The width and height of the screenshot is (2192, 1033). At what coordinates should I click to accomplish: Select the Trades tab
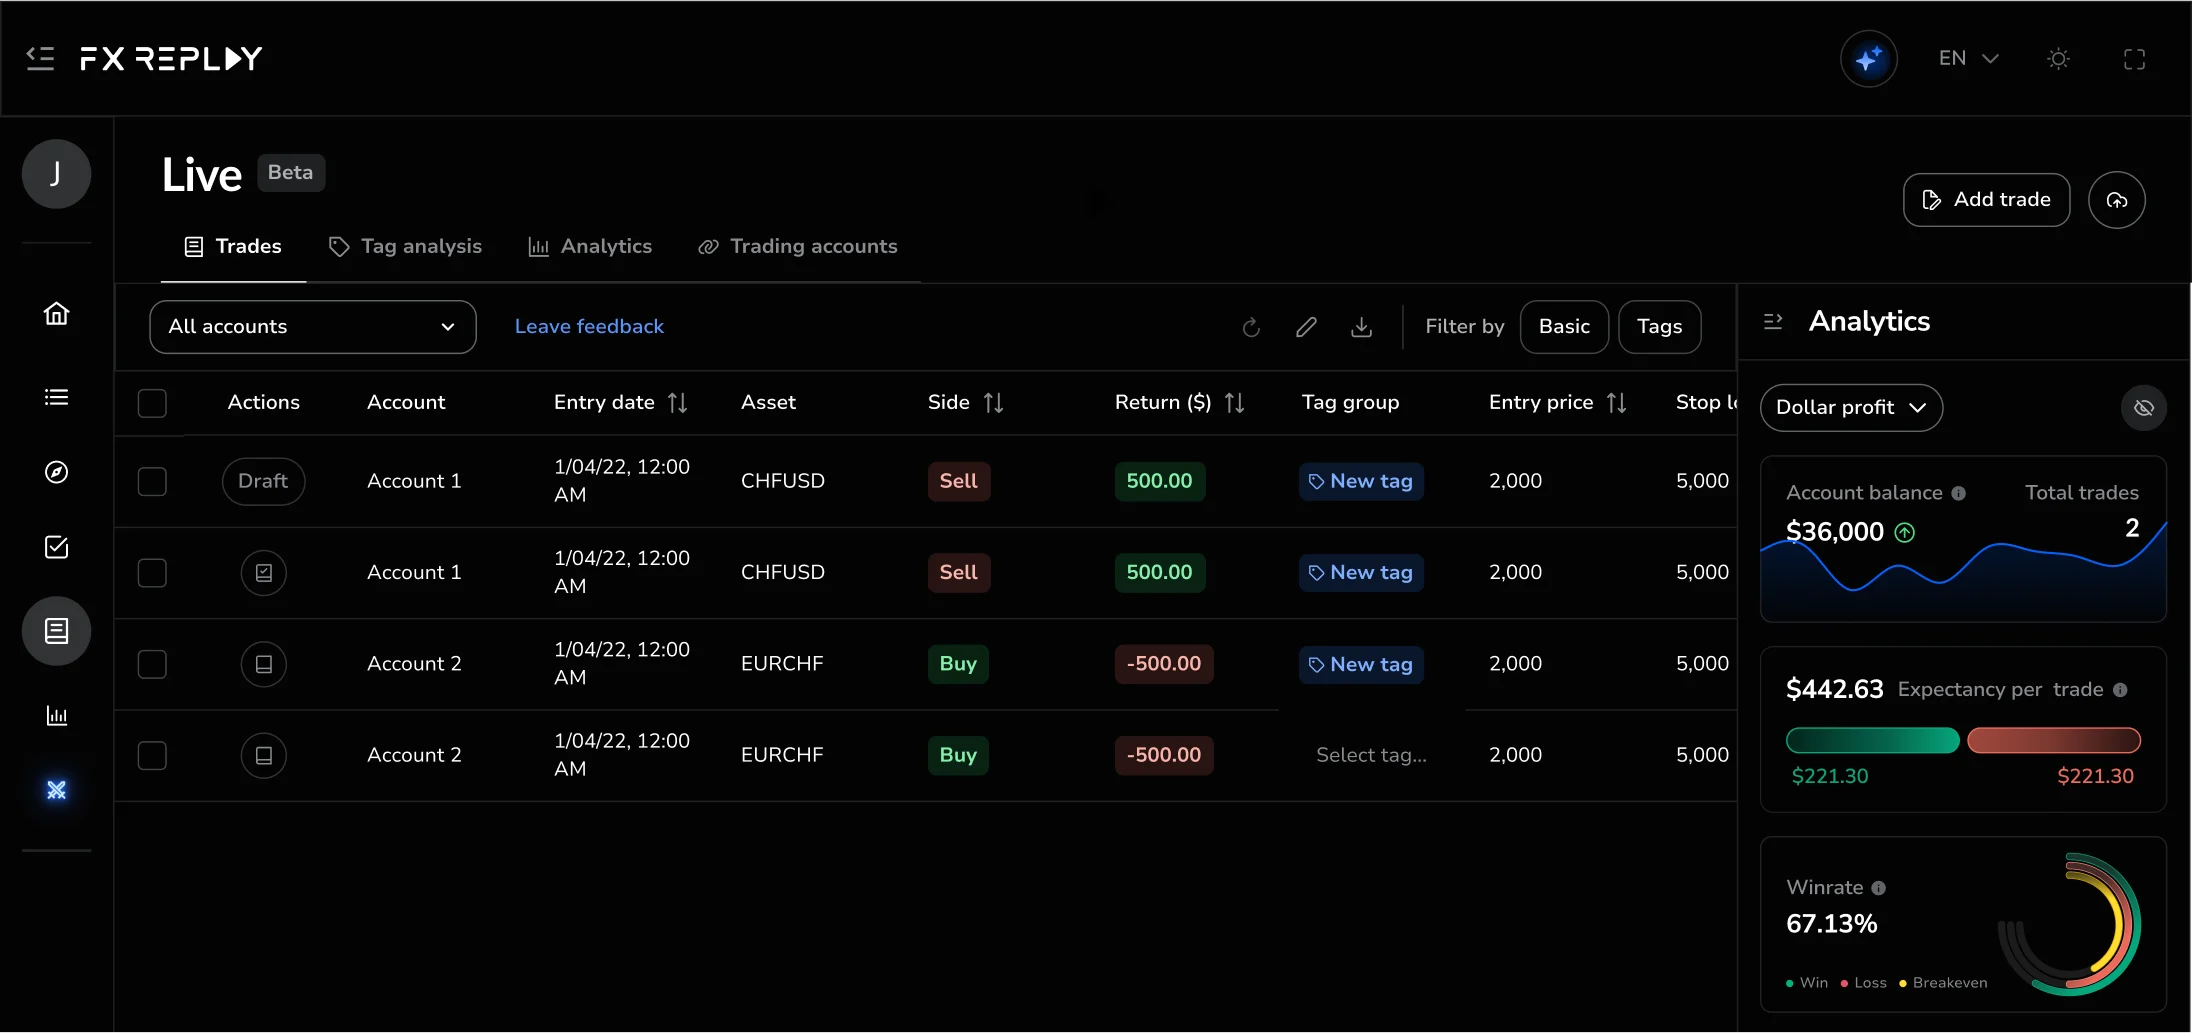point(233,247)
